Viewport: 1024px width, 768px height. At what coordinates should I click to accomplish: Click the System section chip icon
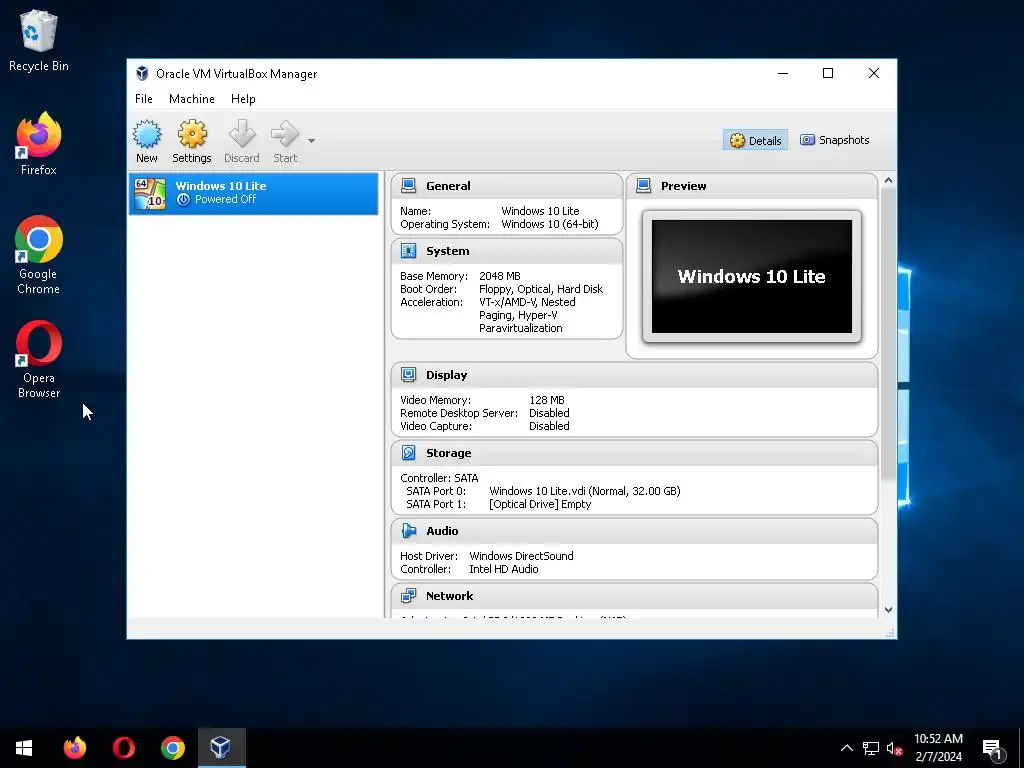pyautogui.click(x=409, y=251)
